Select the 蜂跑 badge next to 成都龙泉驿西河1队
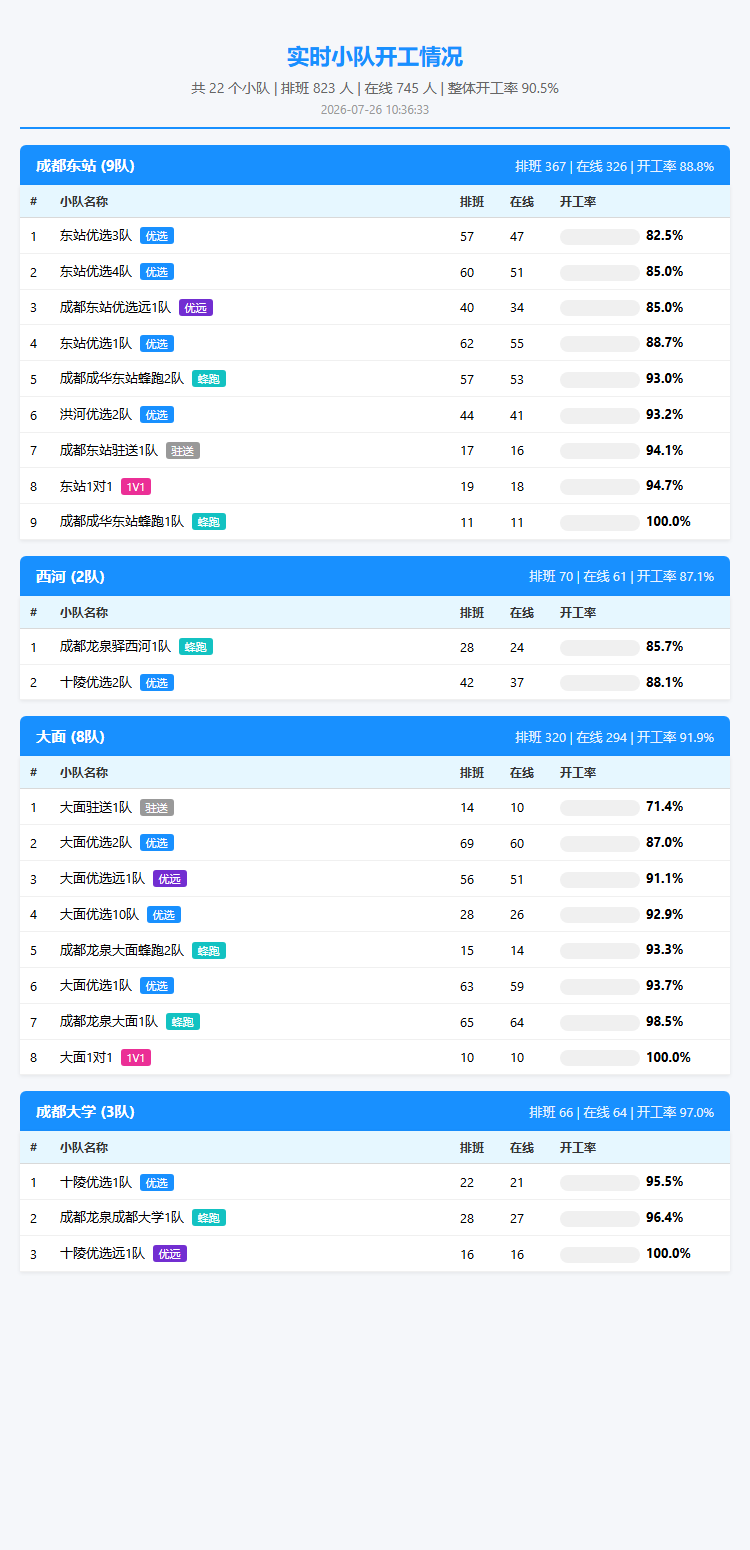 coord(196,647)
